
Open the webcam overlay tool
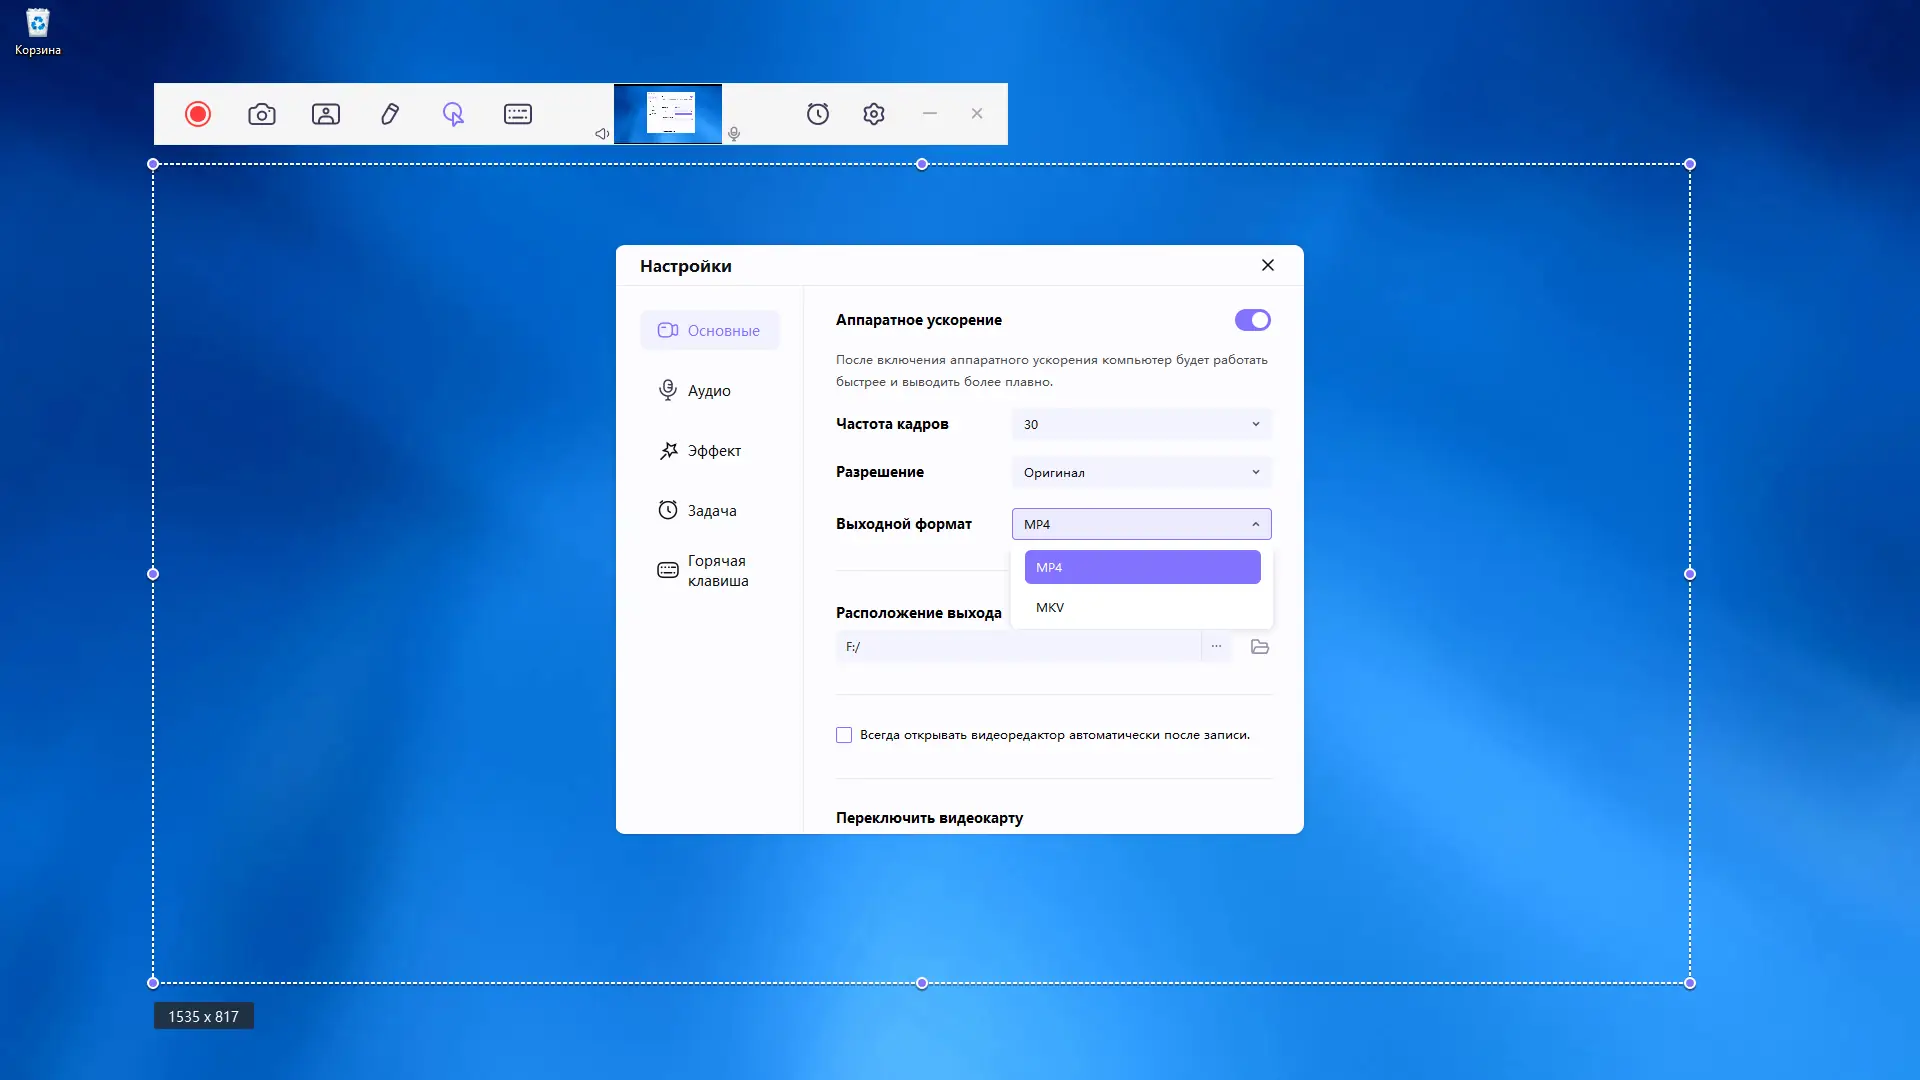pos(326,114)
